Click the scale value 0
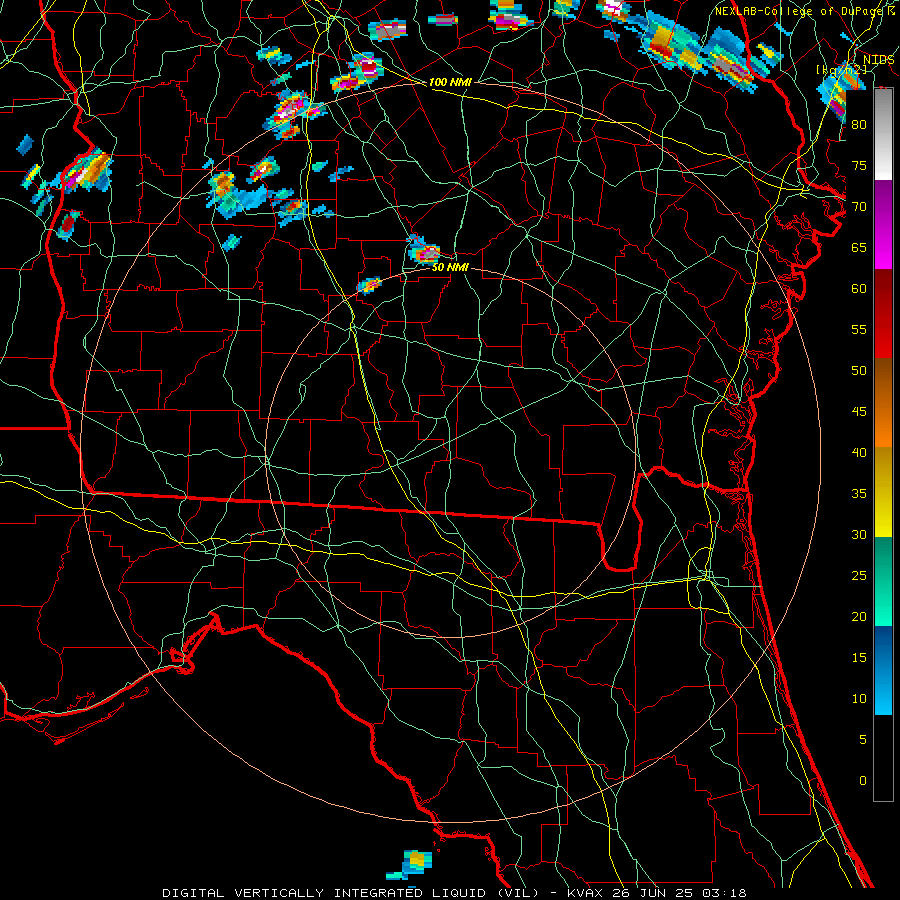Image resolution: width=900 pixels, height=900 pixels. [863, 781]
